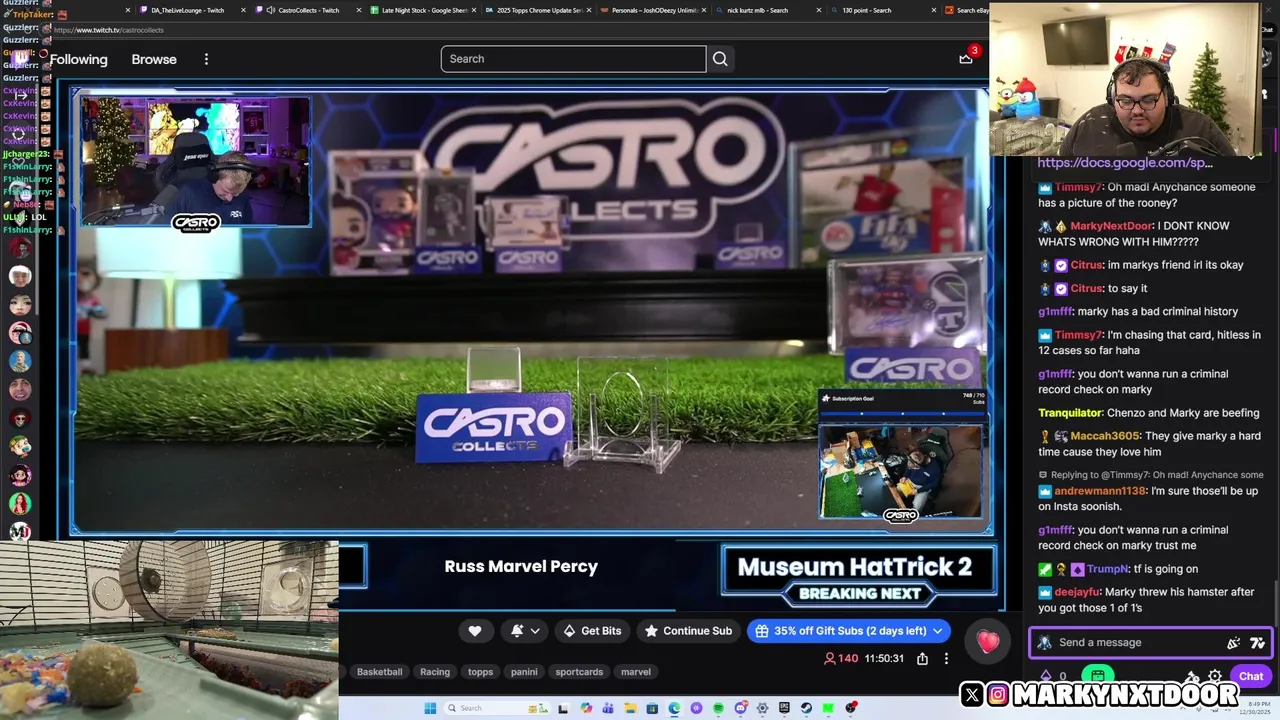Open the Browse page
The image size is (1280, 720).
point(154,59)
